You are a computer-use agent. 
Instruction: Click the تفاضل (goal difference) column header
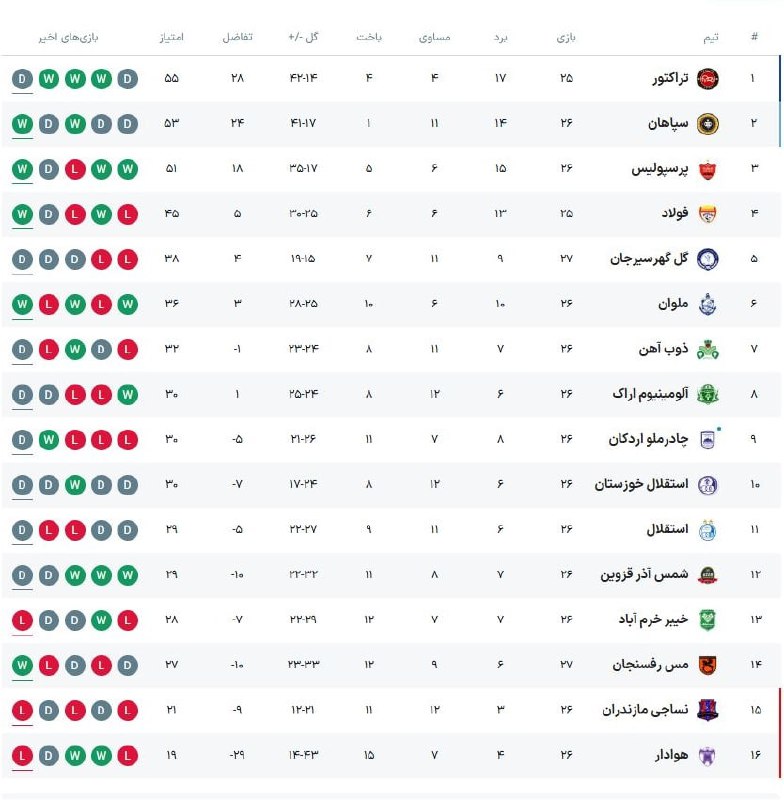pos(237,38)
